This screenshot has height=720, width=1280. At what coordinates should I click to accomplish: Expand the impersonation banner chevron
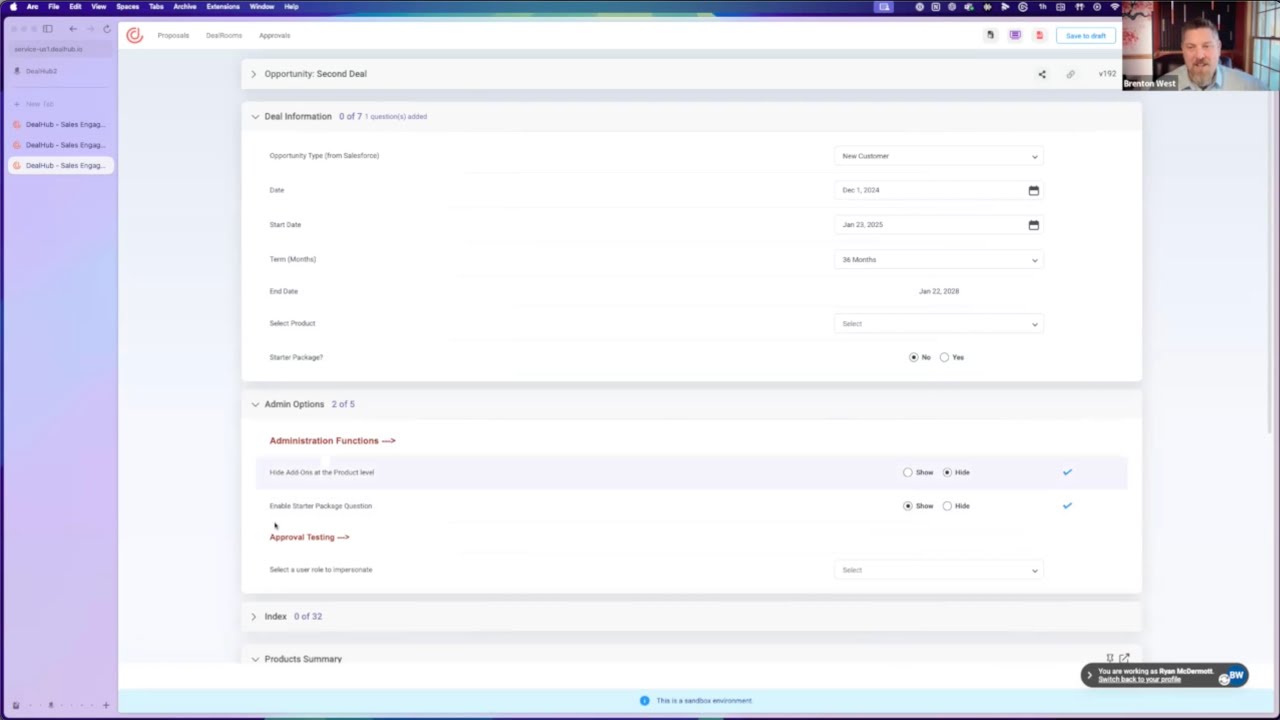click(x=1090, y=675)
